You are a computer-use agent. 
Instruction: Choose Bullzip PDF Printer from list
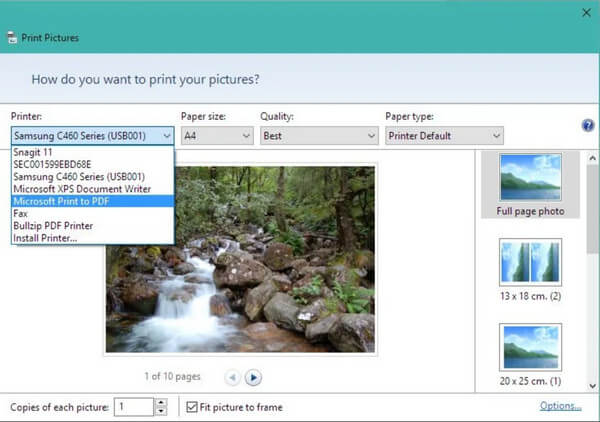pyautogui.click(x=53, y=226)
